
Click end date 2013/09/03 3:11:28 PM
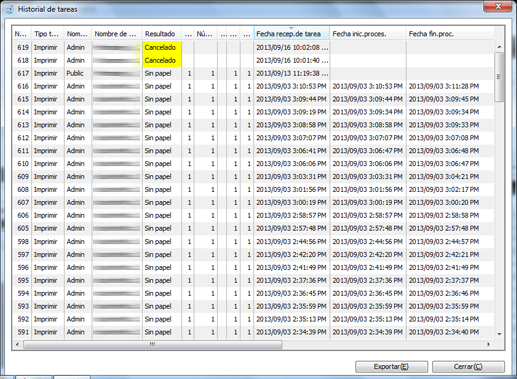(x=444, y=86)
